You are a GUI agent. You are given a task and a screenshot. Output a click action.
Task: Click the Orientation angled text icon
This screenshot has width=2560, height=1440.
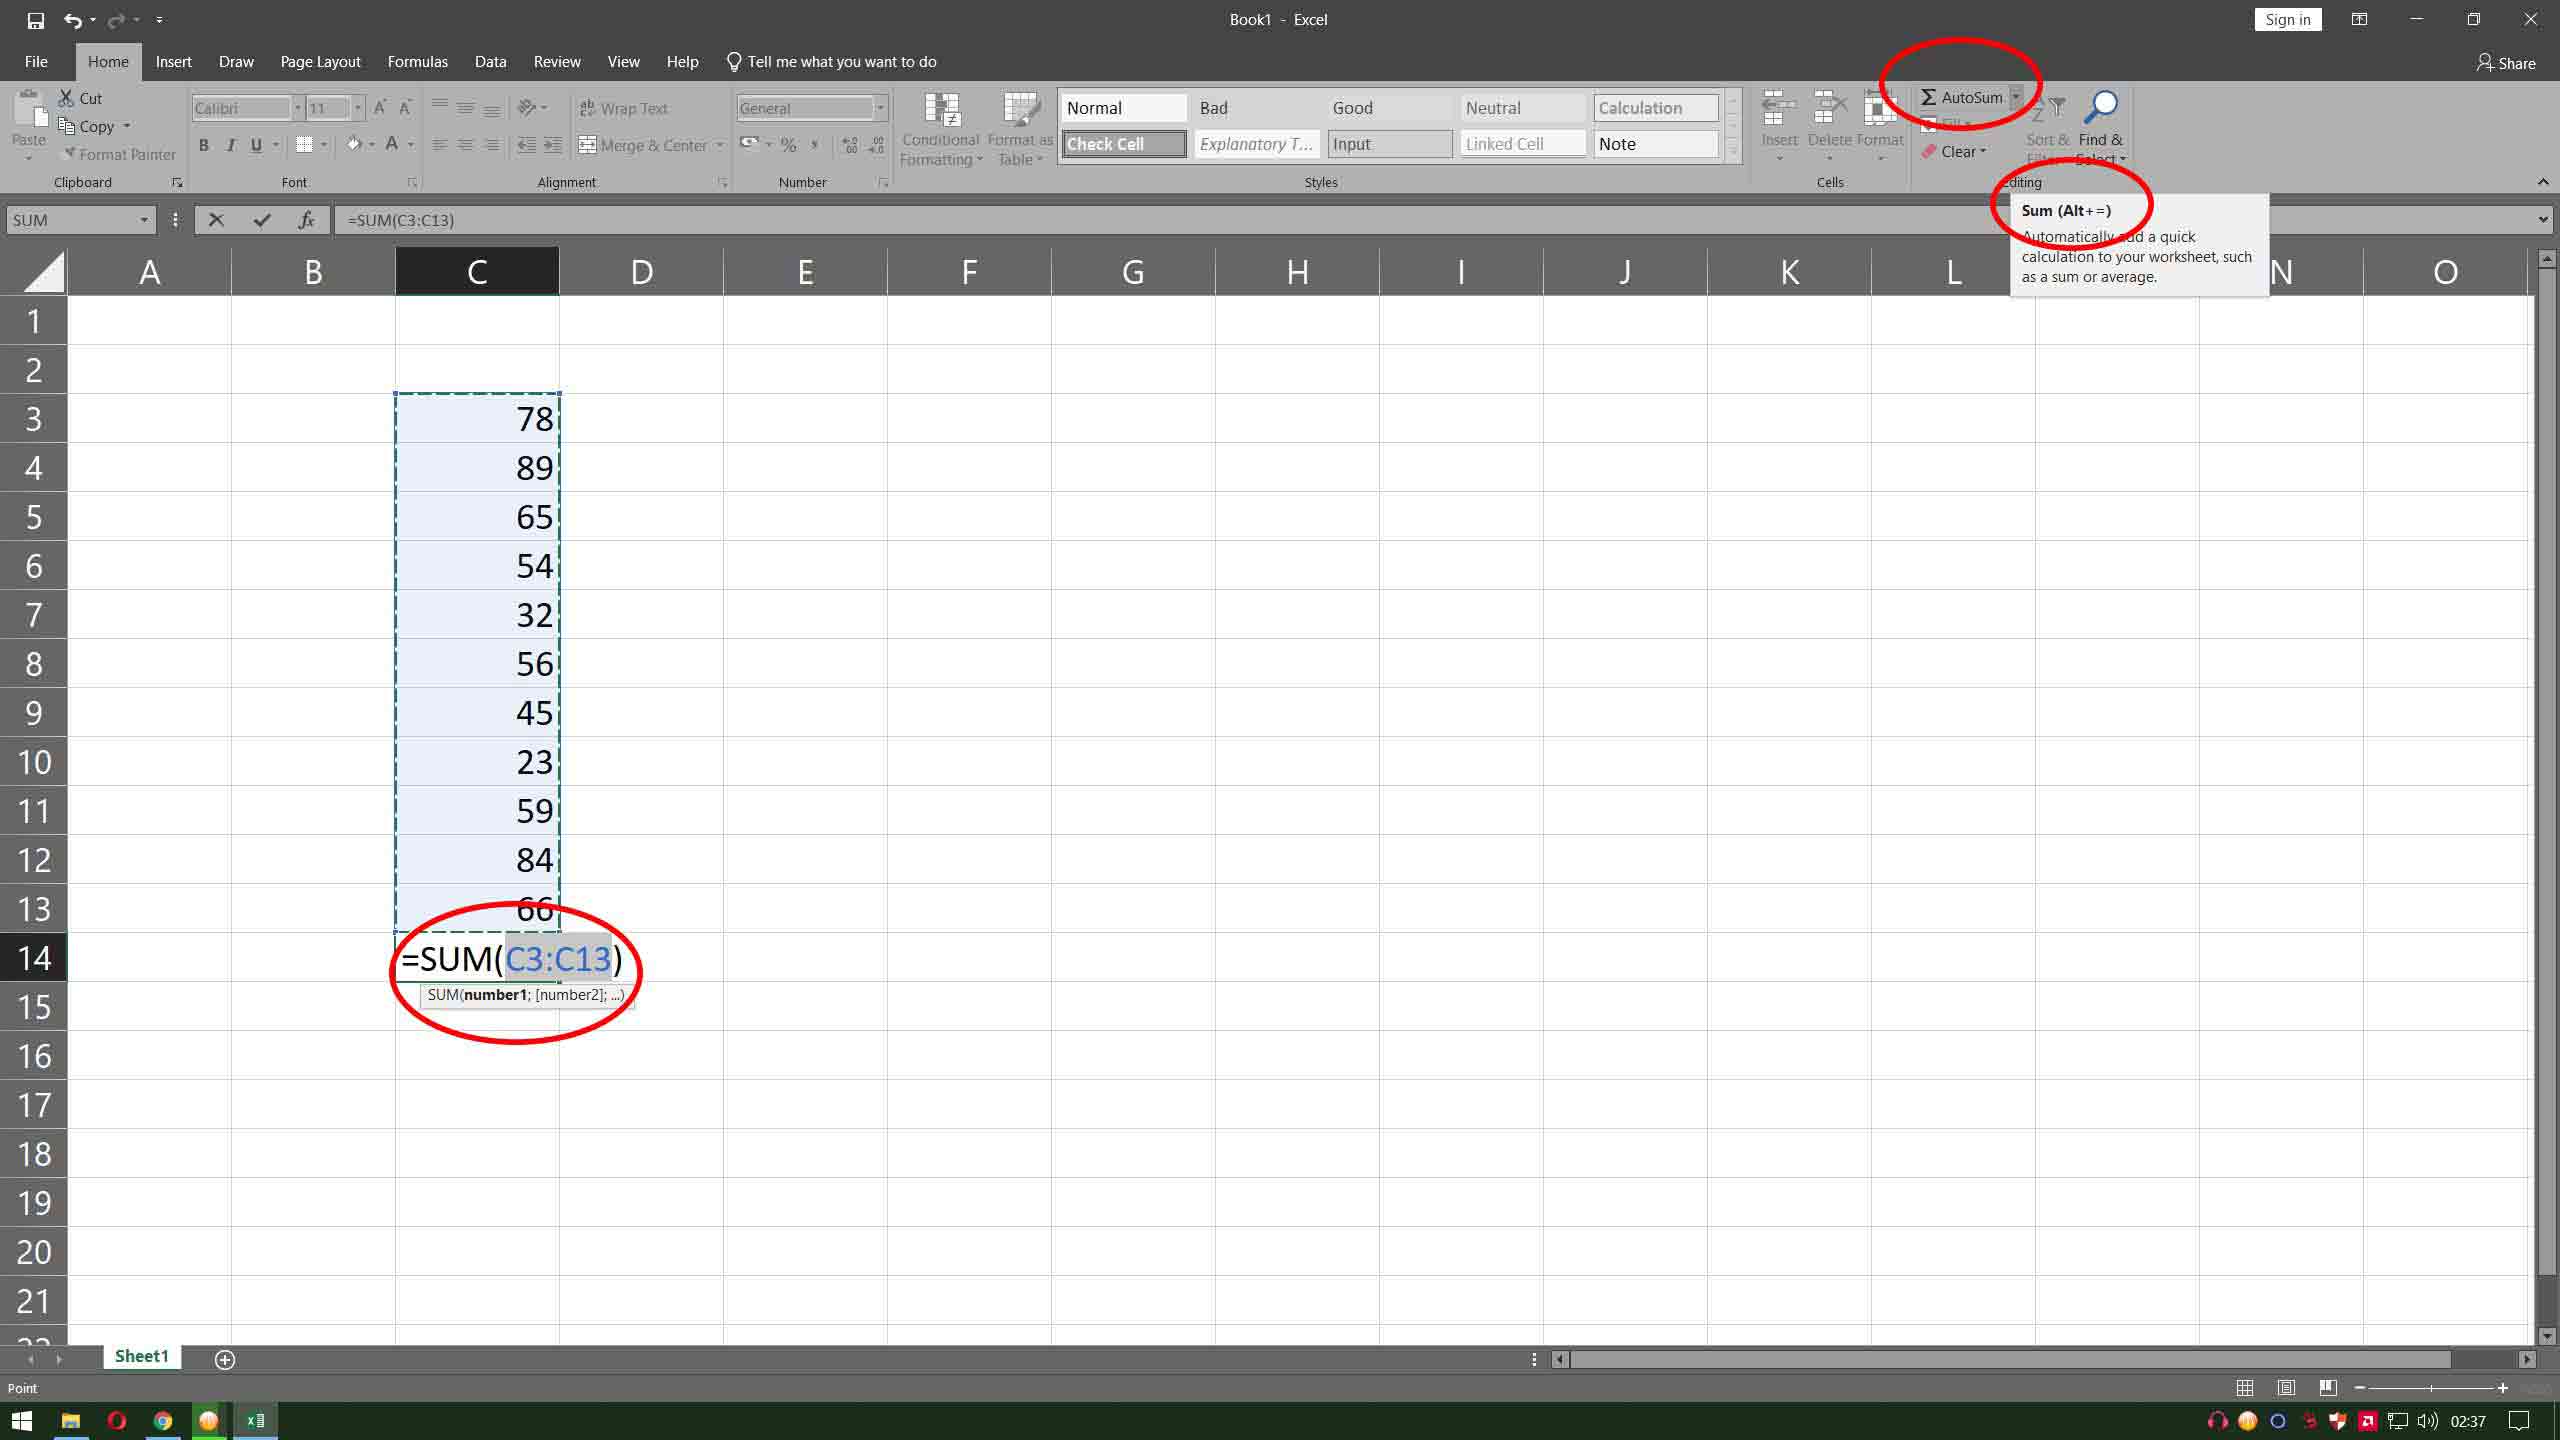pyautogui.click(x=527, y=108)
